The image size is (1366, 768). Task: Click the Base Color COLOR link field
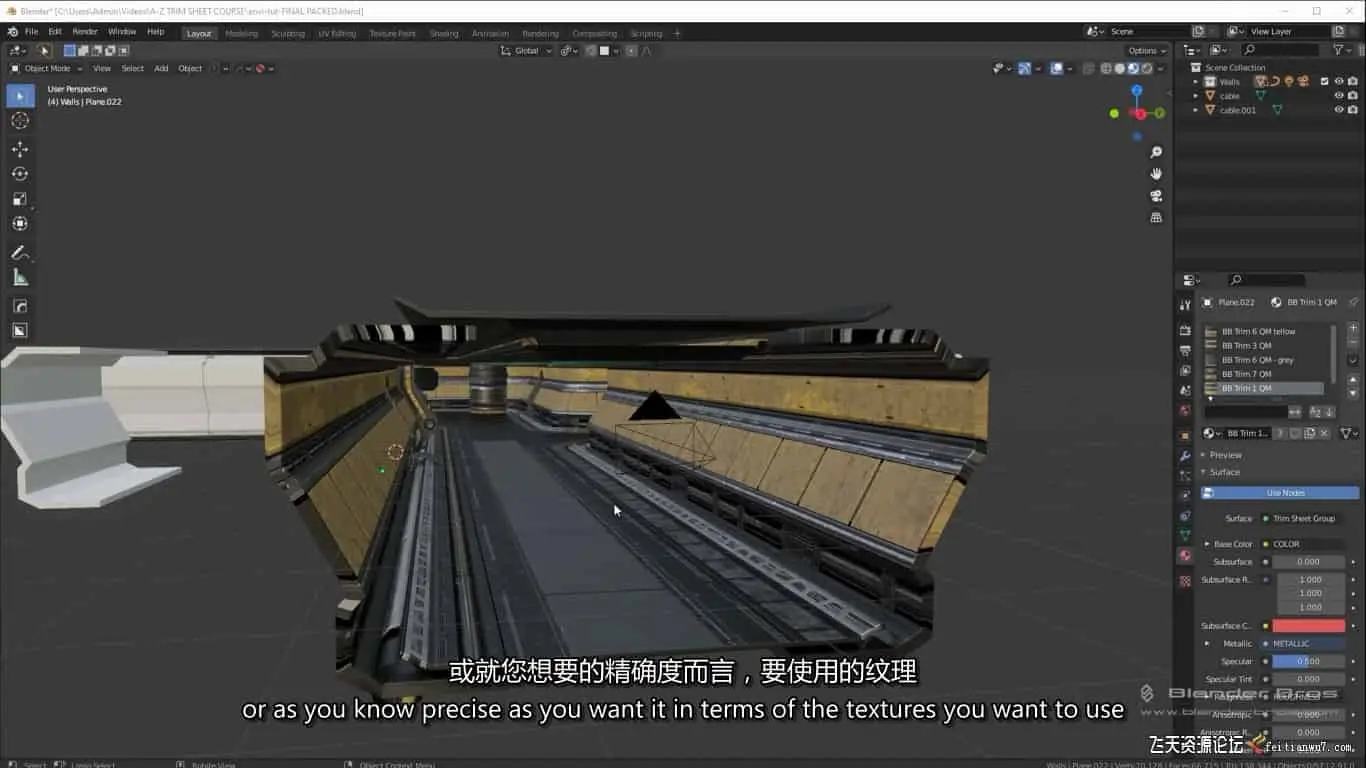[x=1304, y=544]
